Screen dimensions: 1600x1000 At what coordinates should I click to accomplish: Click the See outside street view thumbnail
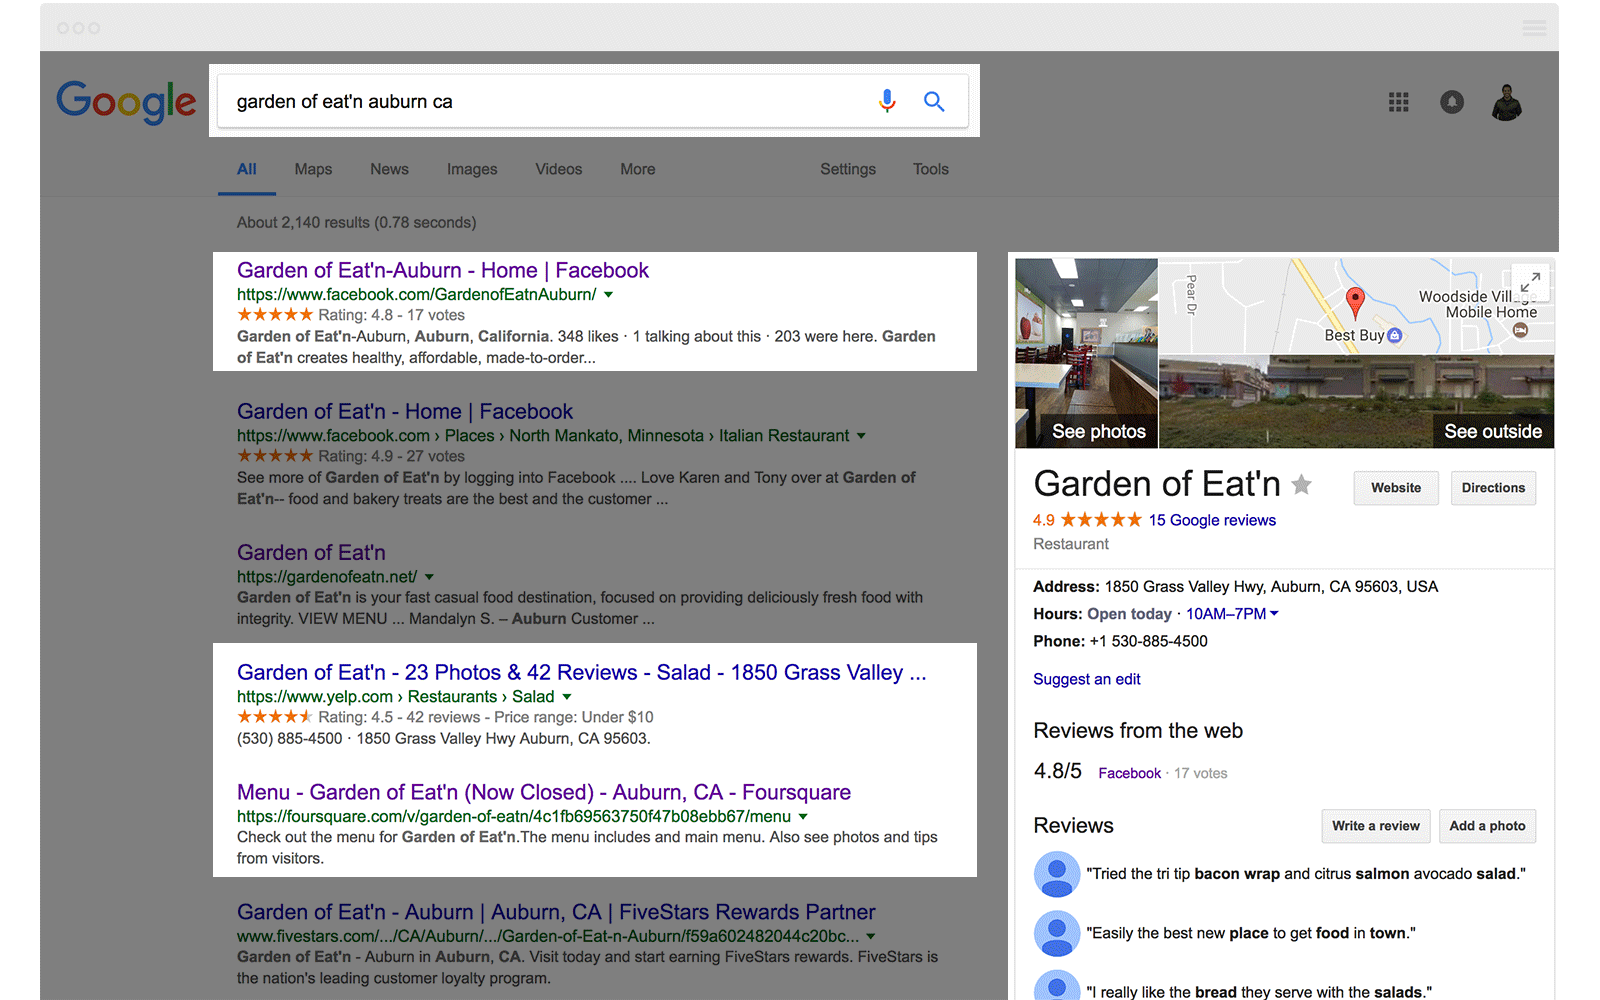[x=1356, y=401]
